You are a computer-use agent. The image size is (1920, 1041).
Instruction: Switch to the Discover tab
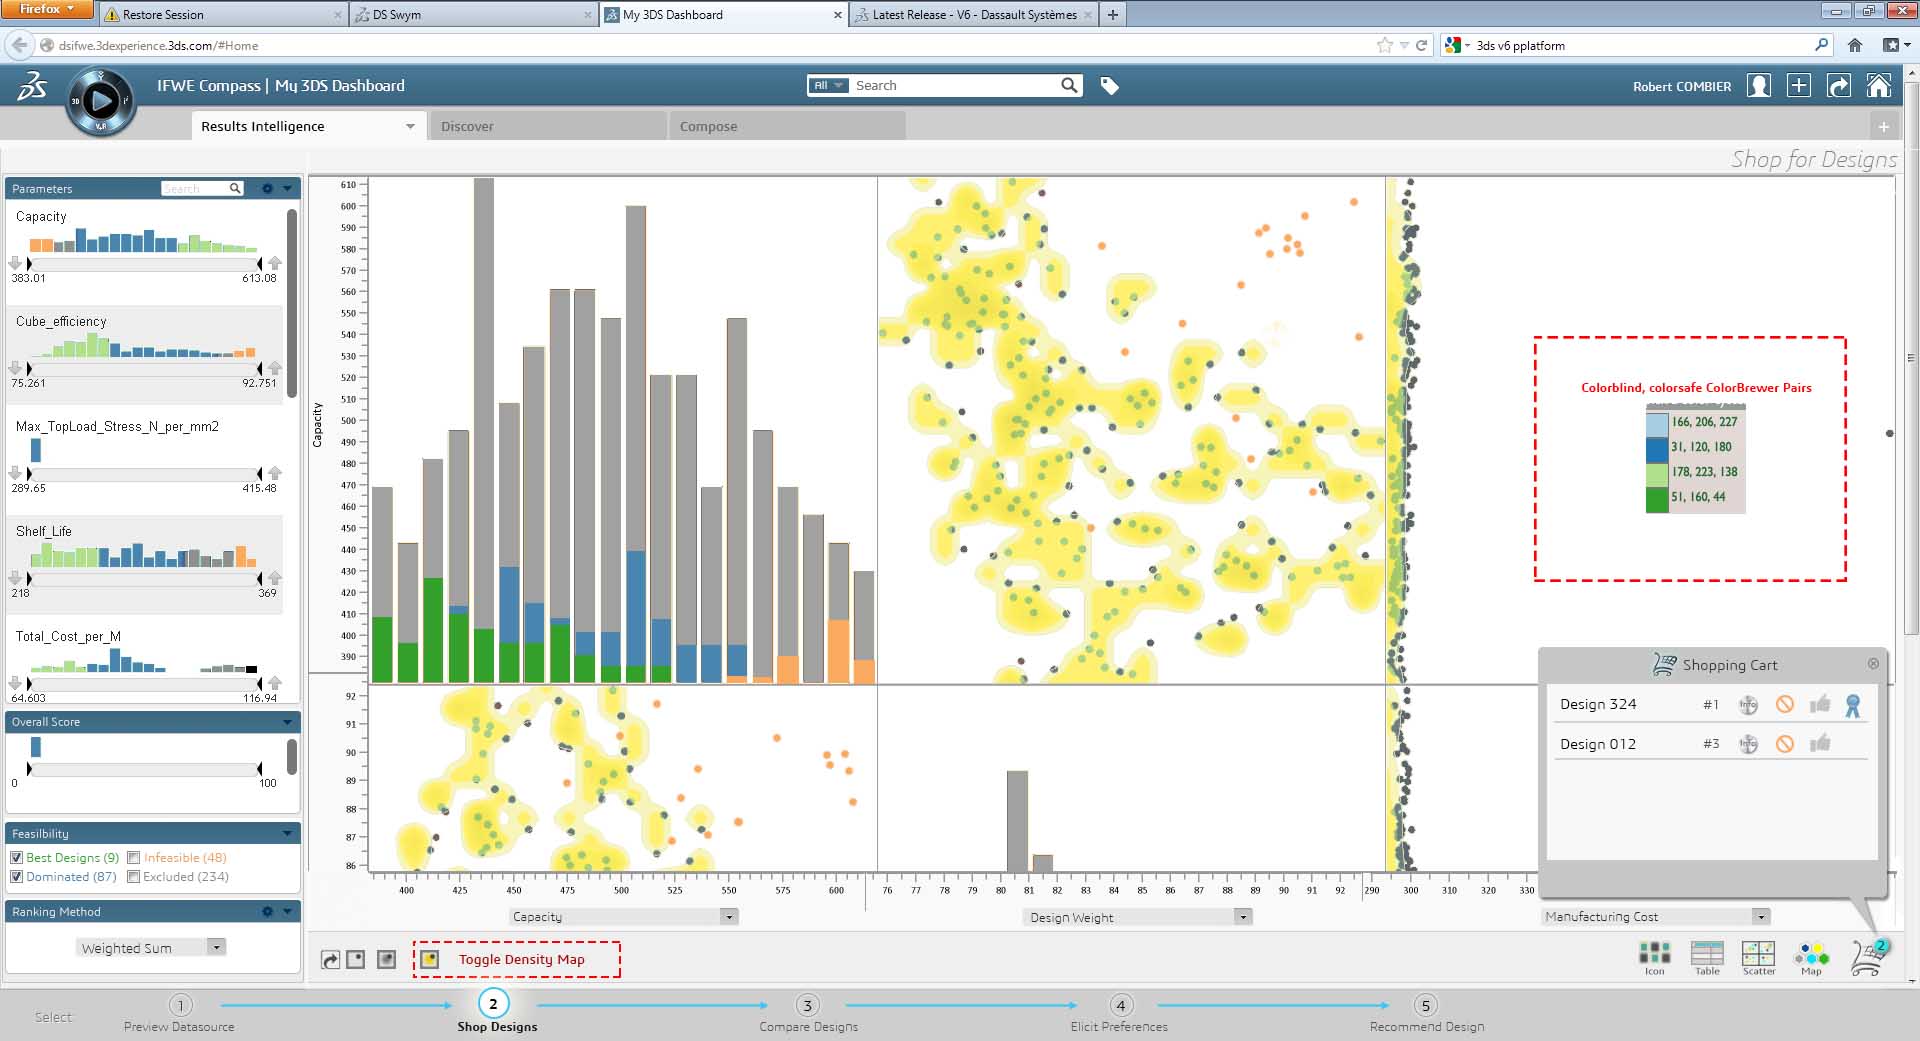point(547,126)
